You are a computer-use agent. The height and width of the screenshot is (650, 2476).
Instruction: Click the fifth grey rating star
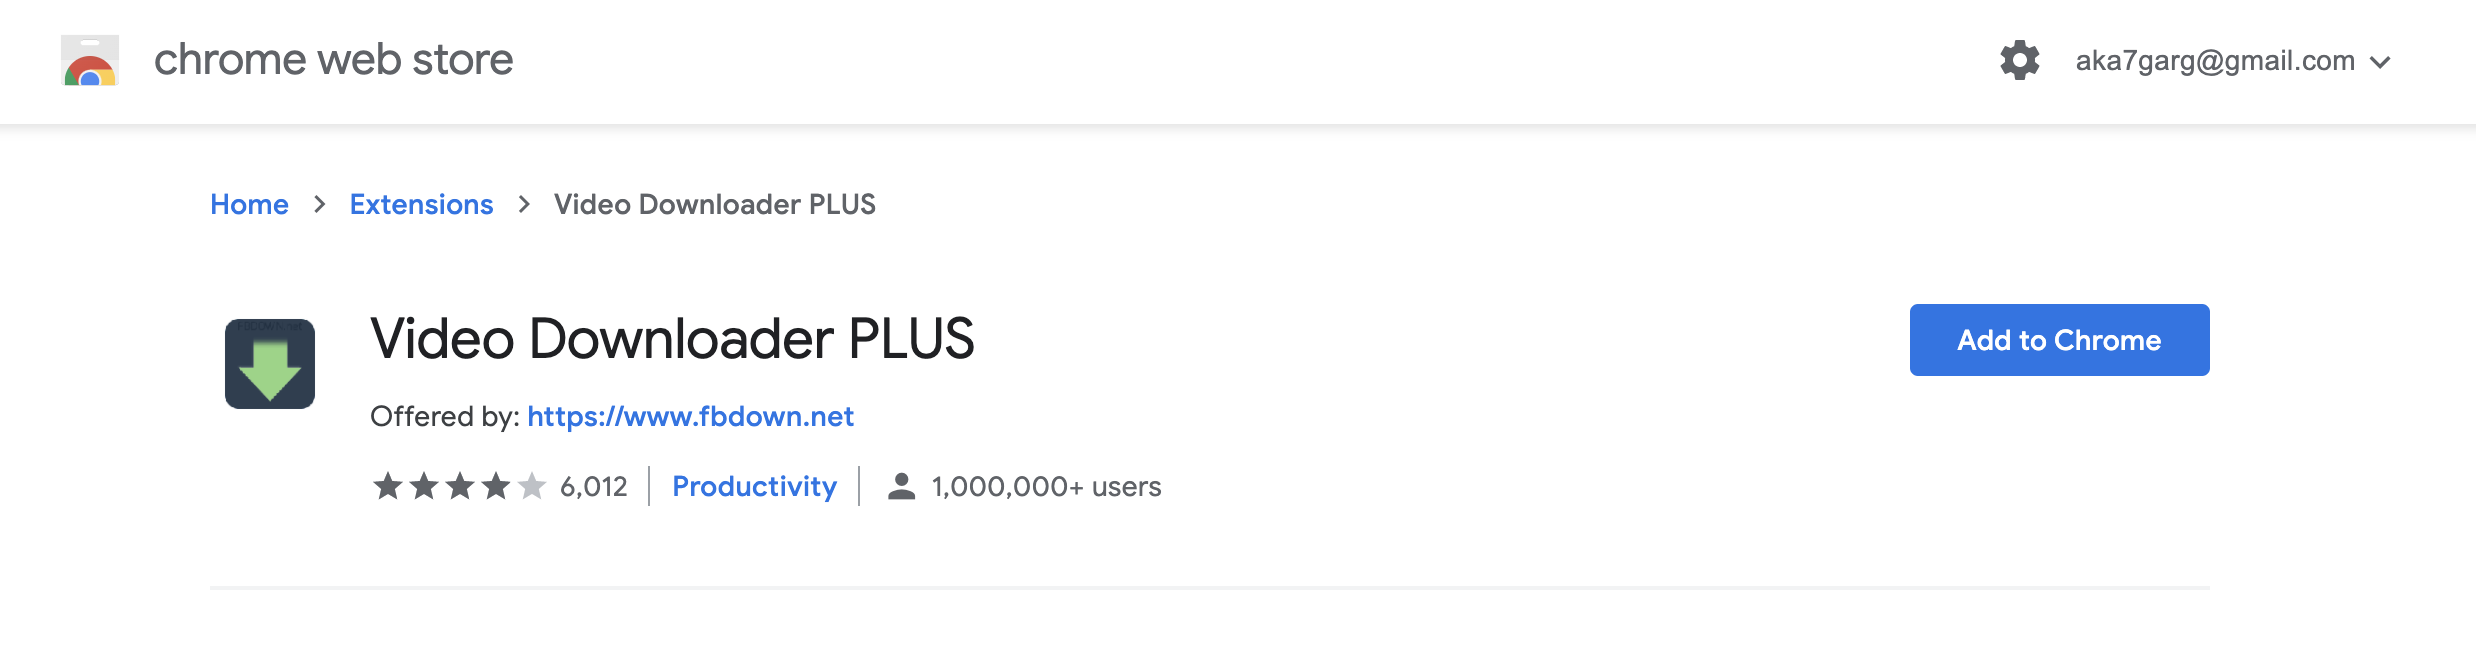[532, 486]
